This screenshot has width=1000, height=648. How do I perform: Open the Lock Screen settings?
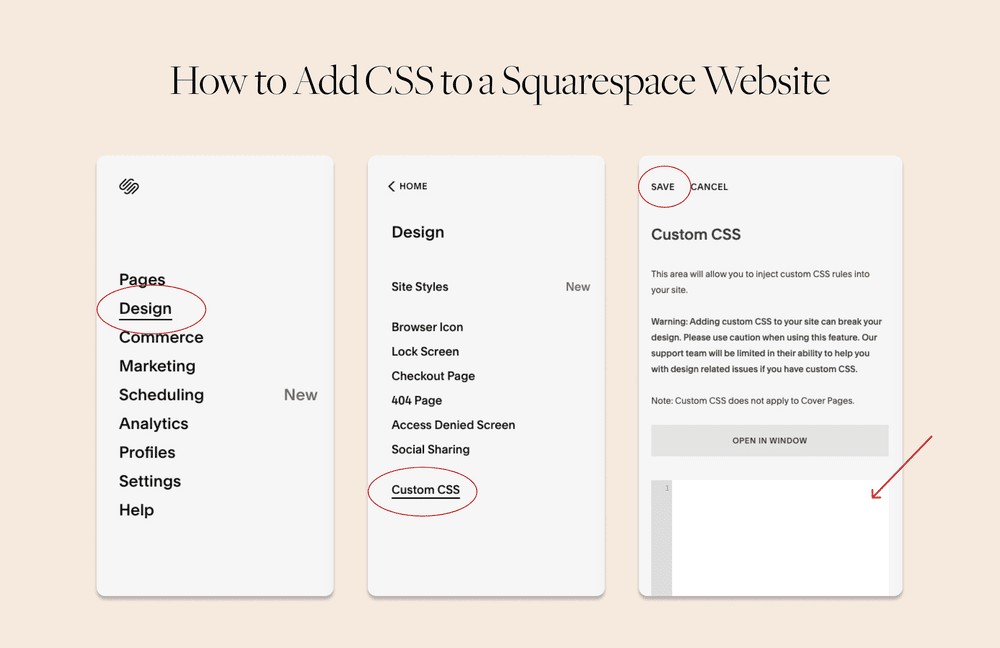coord(425,351)
